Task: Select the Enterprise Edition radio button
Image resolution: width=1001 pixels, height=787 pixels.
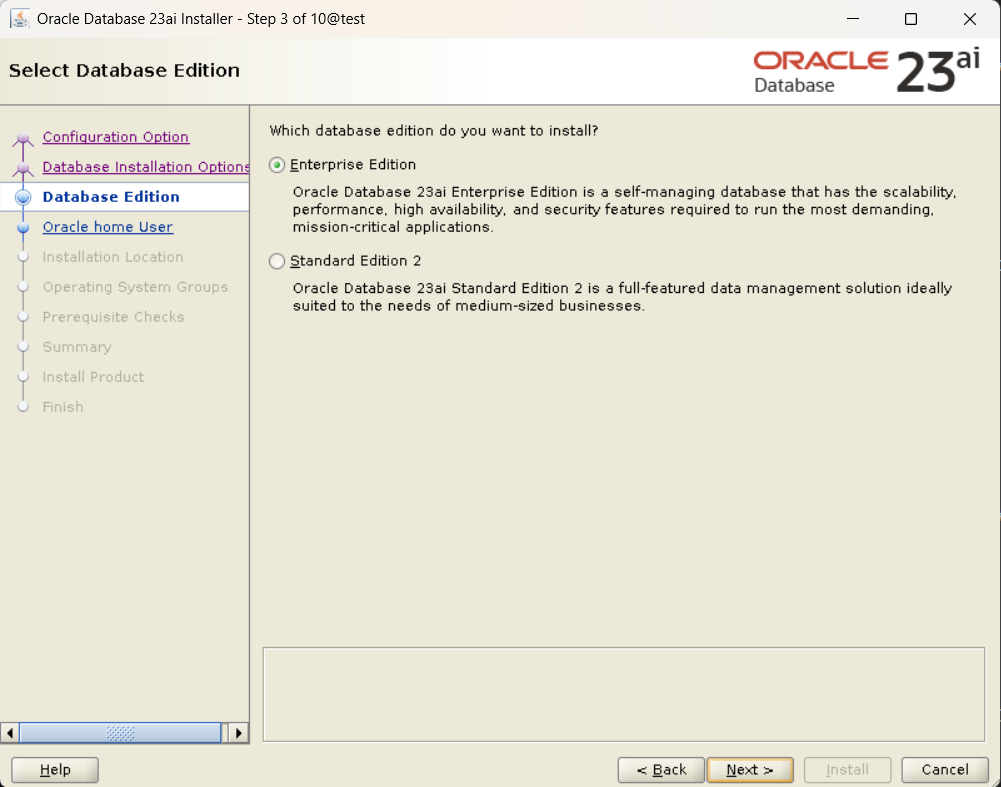Action: tap(276, 165)
